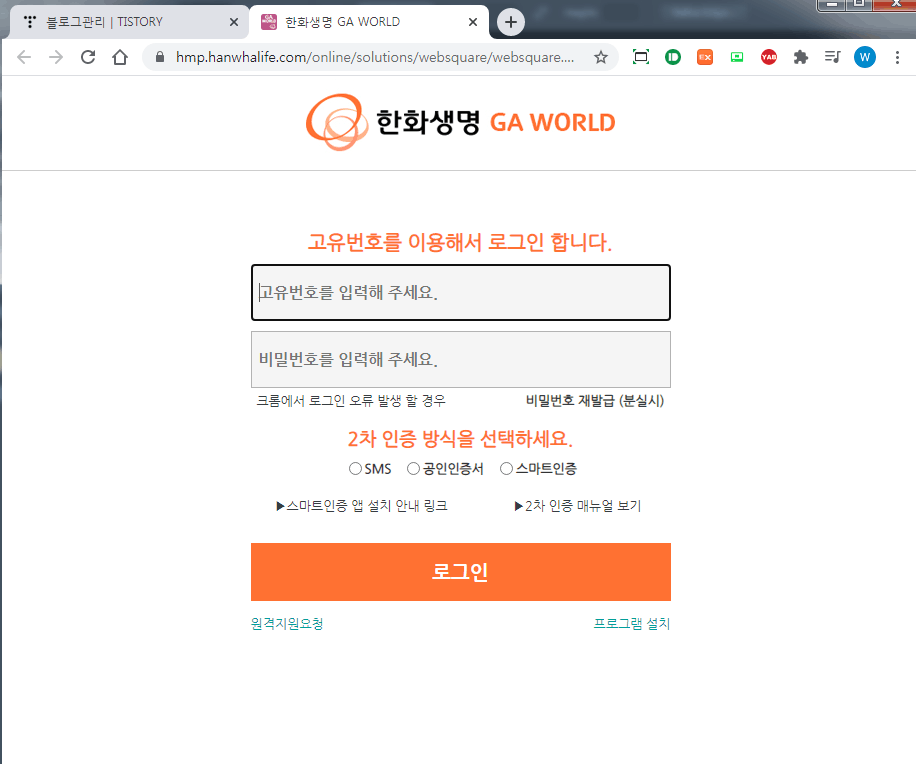This screenshot has height=764, width=916.
Task: Open the browser home page icon
Action: pos(120,57)
